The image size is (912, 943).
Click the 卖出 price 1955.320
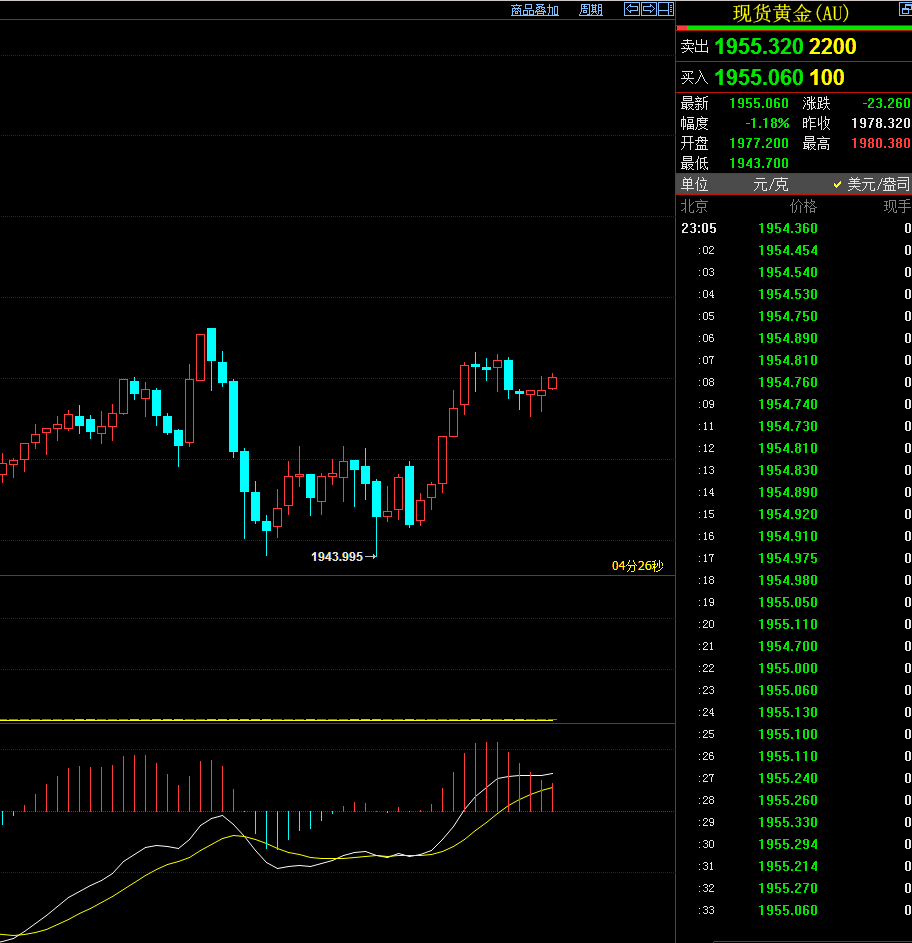[759, 46]
